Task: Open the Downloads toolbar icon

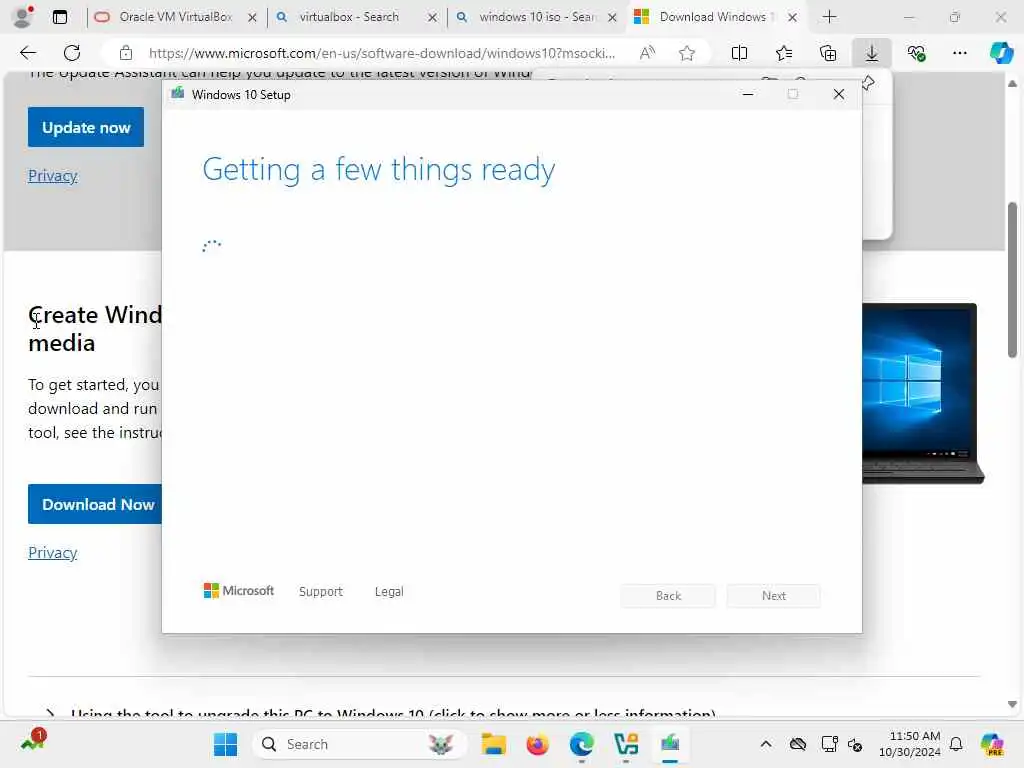Action: (x=872, y=53)
